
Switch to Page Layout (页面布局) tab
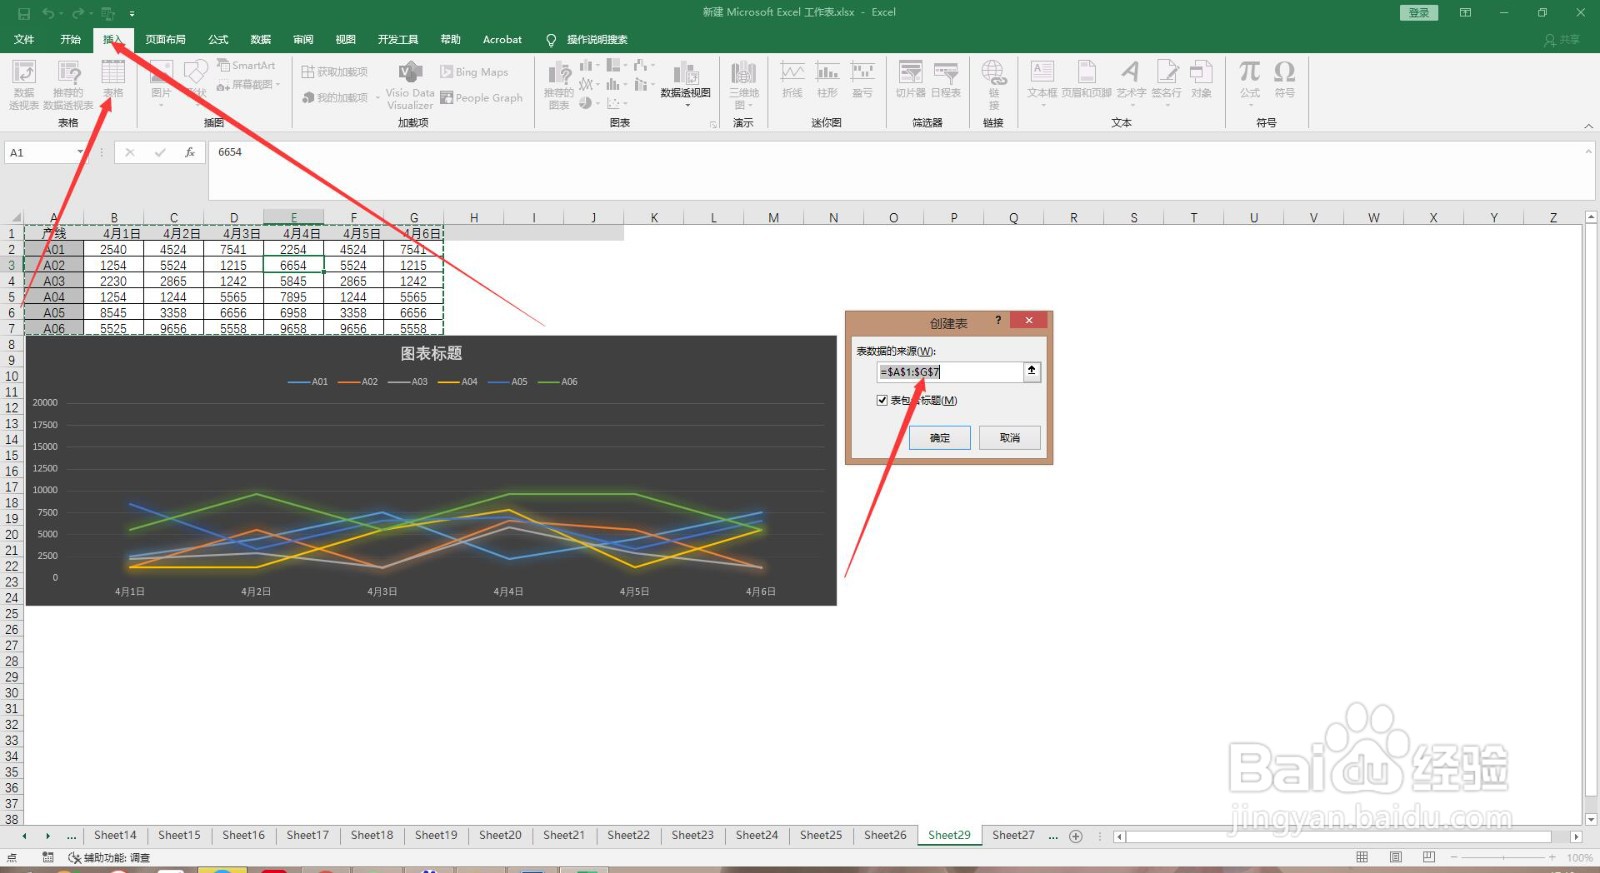(x=165, y=40)
